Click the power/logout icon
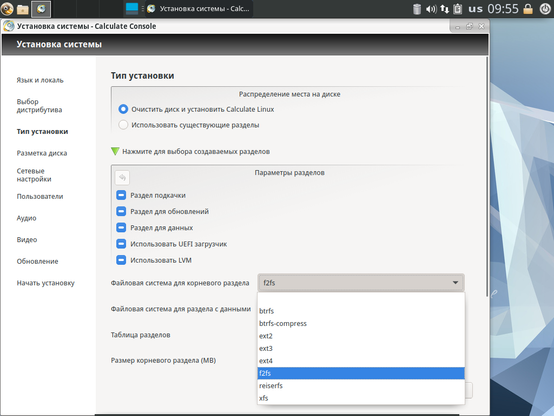Image resolution: width=554 pixels, height=416 pixels. 545,9
